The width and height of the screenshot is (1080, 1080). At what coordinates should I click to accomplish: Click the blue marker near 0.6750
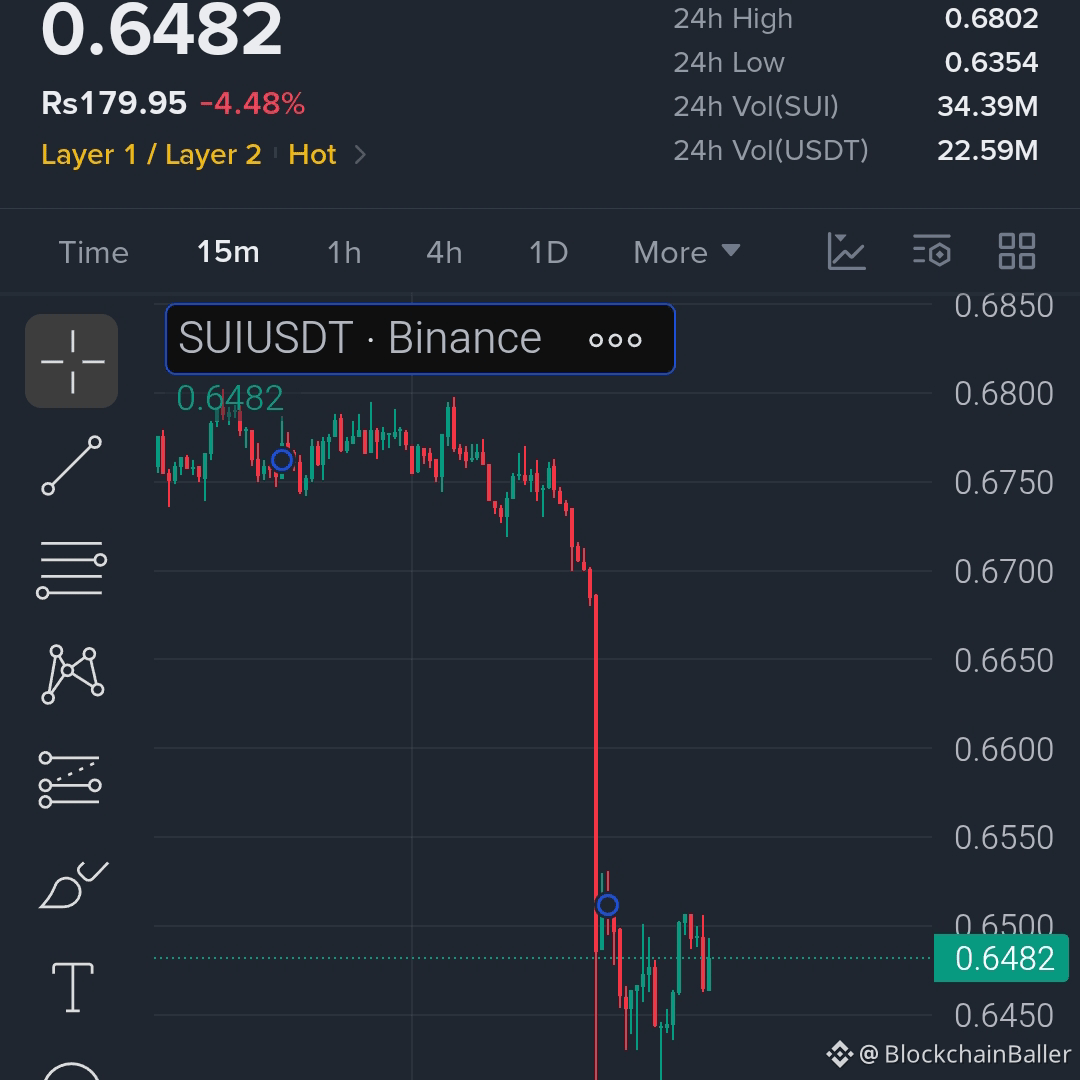click(x=282, y=460)
